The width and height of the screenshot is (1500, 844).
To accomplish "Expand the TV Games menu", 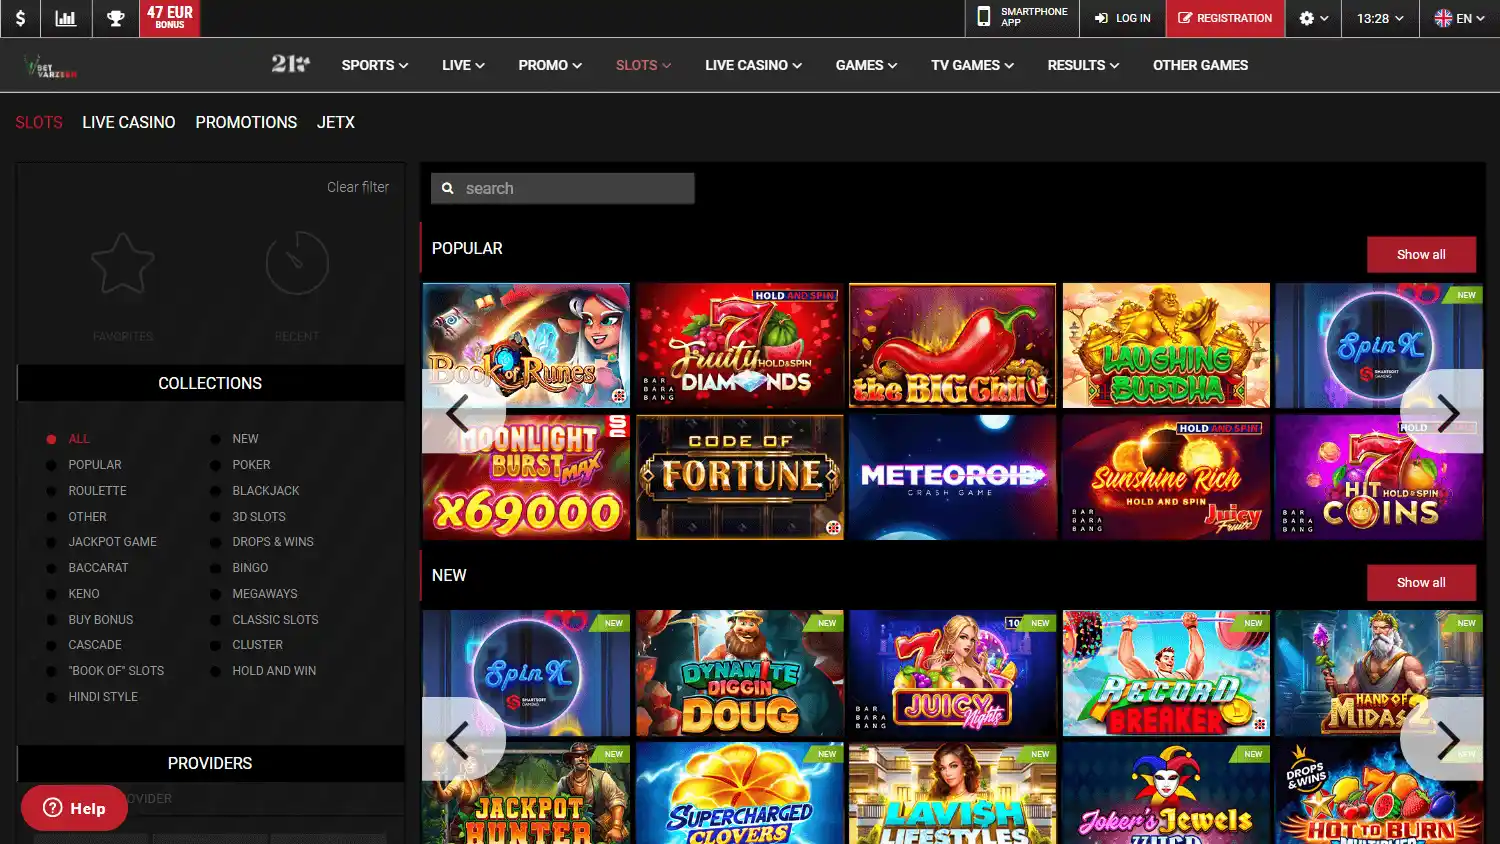I will pyautogui.click(x=972, y=65).
